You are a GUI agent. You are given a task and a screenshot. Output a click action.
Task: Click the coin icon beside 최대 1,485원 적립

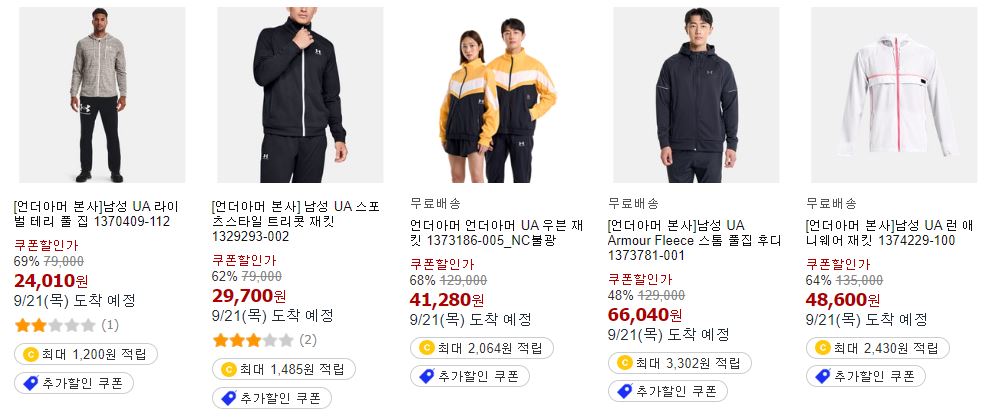click(x=229, y=370)
